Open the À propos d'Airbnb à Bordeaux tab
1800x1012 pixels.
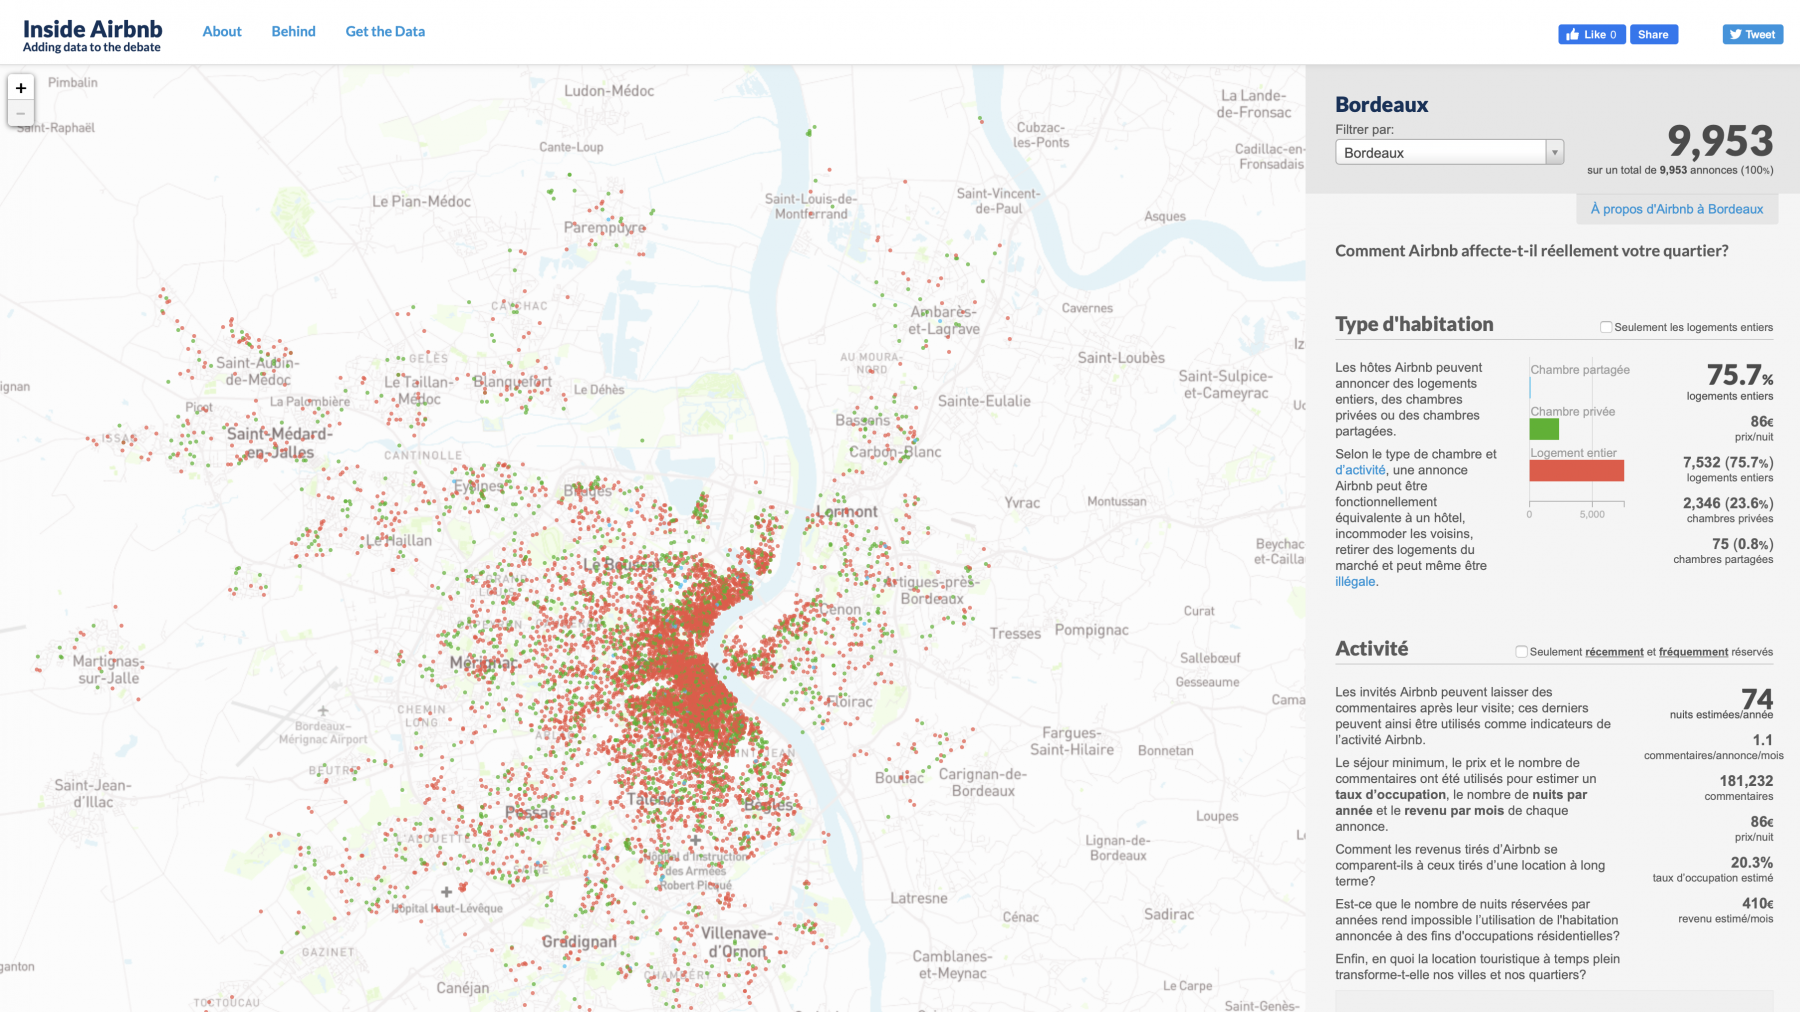tap(1677, 209)
